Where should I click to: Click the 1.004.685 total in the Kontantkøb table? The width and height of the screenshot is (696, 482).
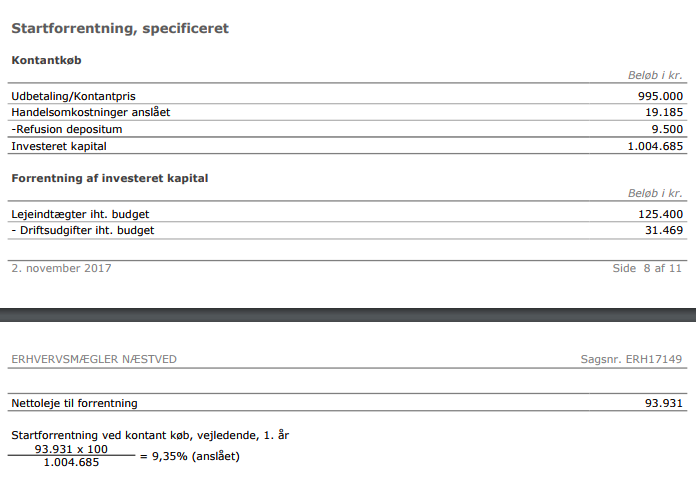653,146
